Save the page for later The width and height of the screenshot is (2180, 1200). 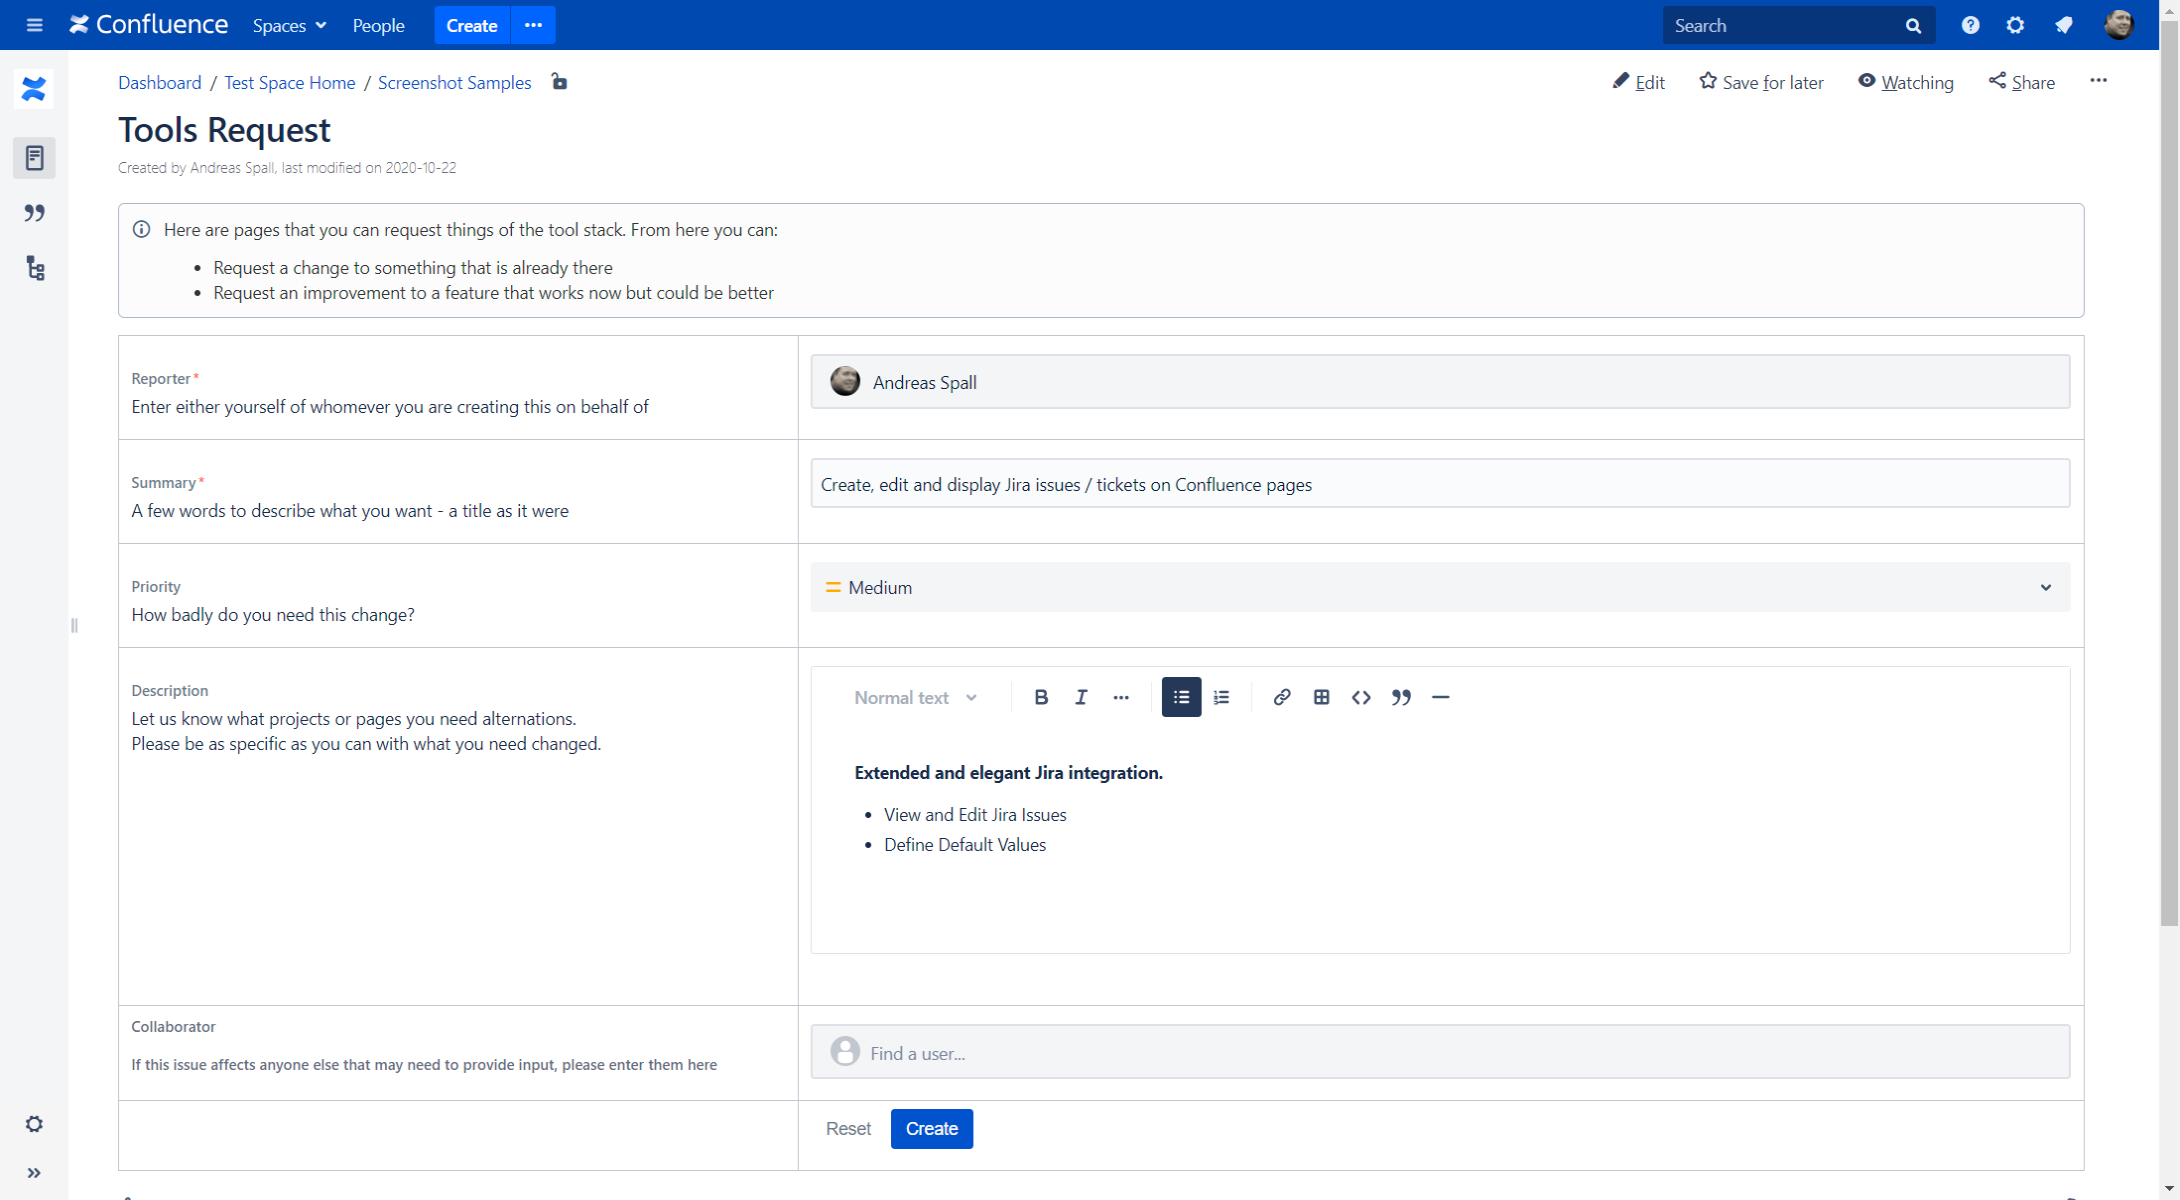1761,82
